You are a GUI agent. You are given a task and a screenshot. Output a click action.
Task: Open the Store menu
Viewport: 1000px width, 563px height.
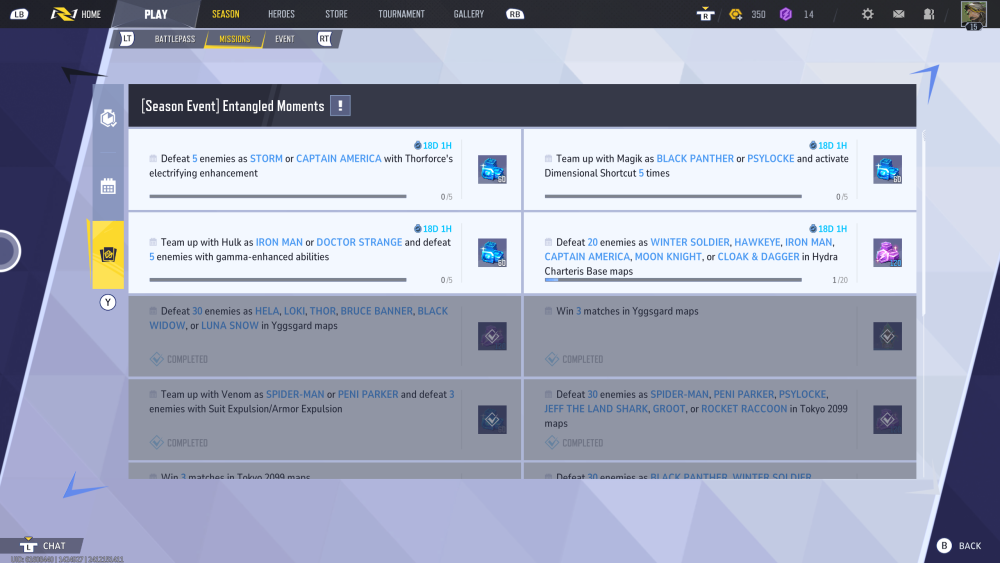[x=336, y=14]
